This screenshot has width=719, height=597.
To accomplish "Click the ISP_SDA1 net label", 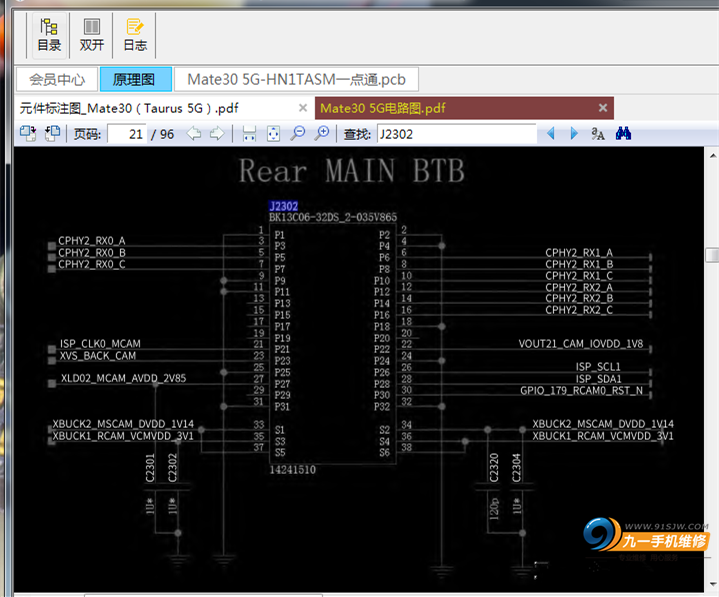I will coord(598,379).
